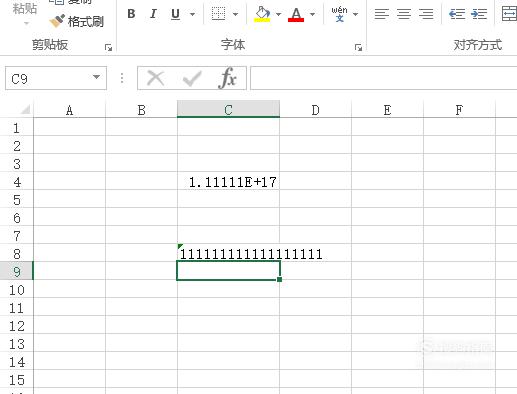Open font color dropdown arrow
The height and width of the screenshot is (394, 517).
click(x=312, y=14)
